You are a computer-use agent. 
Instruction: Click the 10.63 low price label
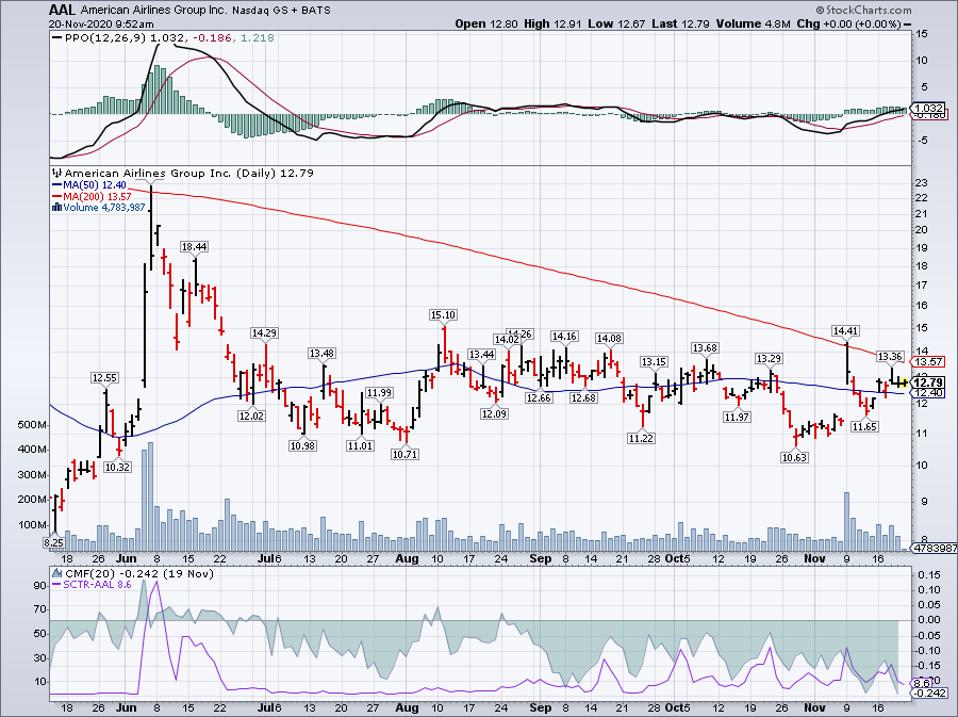tap(794, 457)
